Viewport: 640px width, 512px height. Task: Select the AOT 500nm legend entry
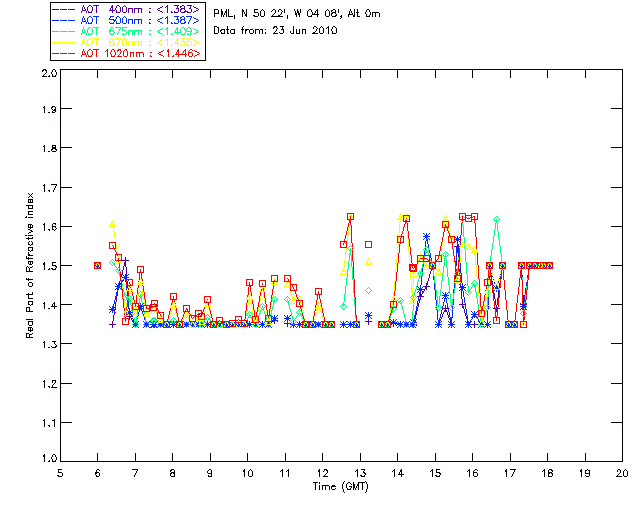127,20
